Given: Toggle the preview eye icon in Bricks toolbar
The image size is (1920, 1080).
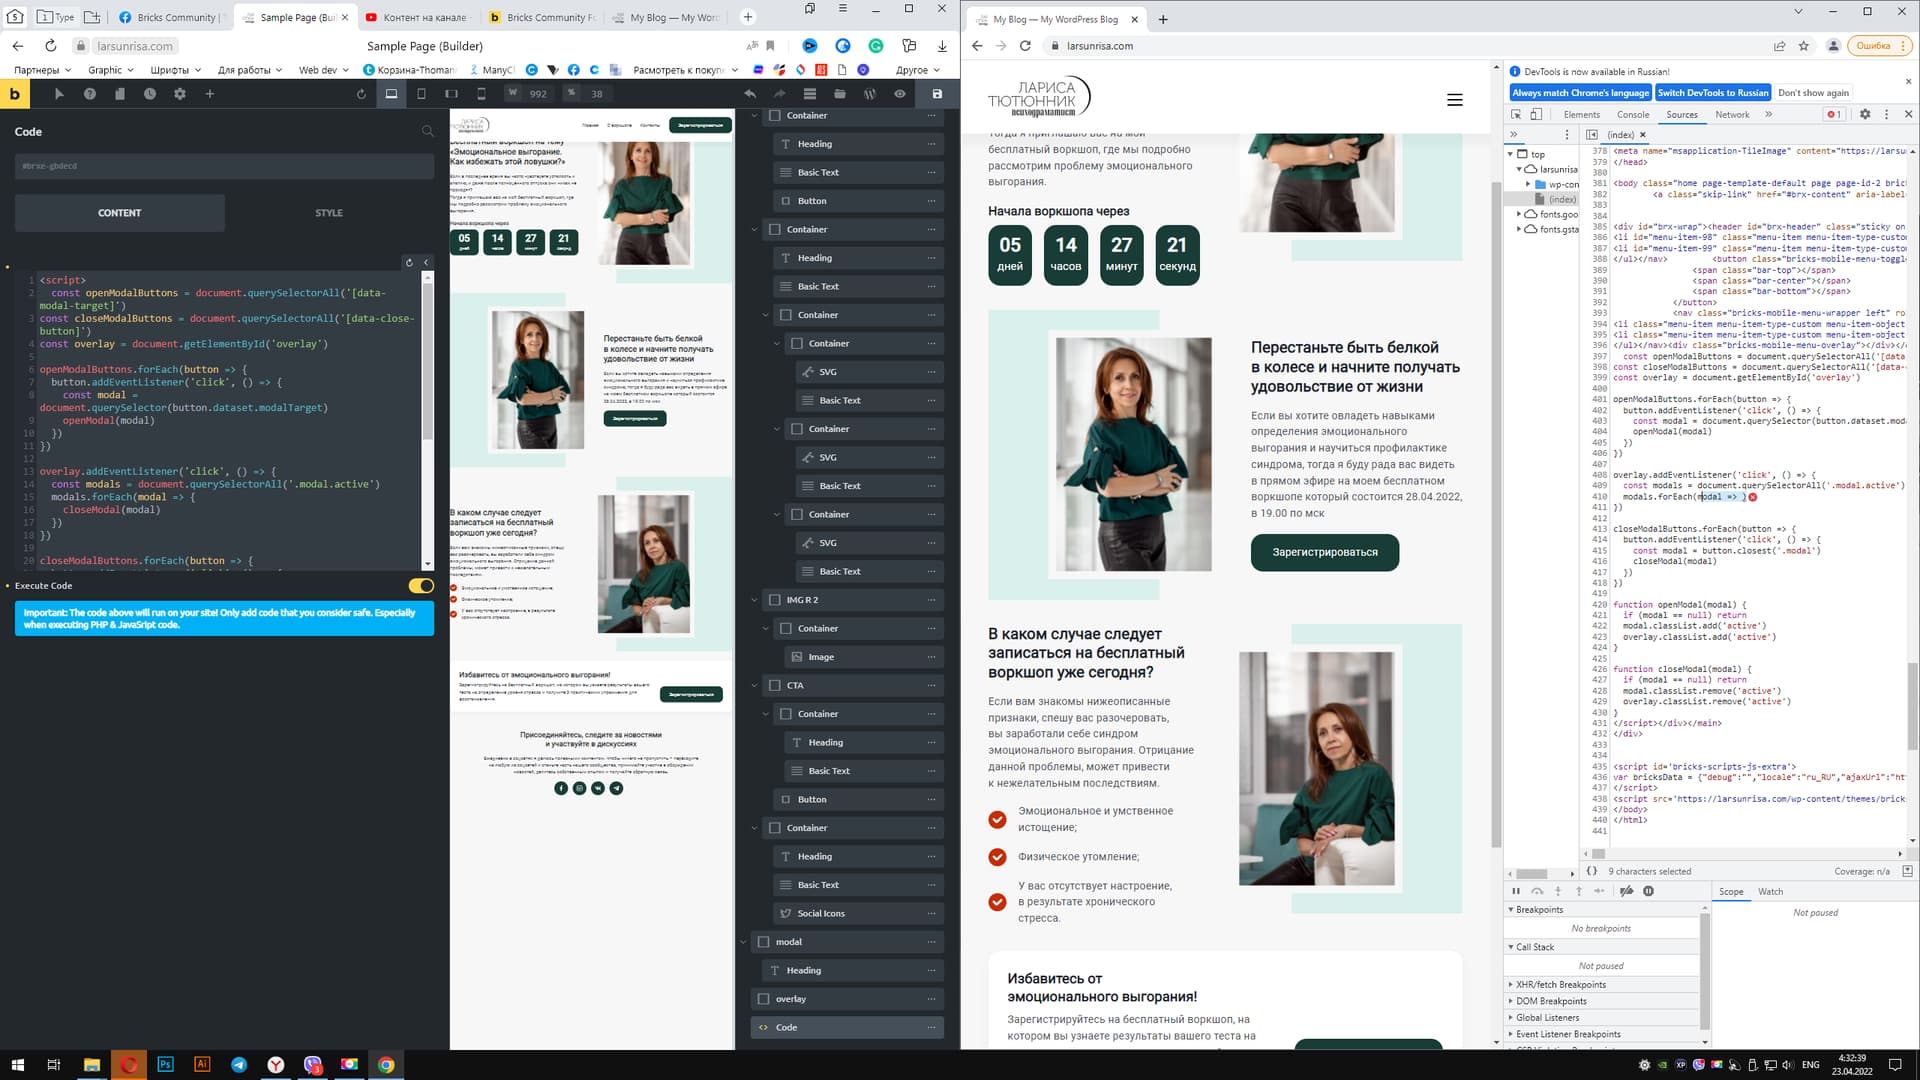Looking at the screenshot, I should [900, 94].
